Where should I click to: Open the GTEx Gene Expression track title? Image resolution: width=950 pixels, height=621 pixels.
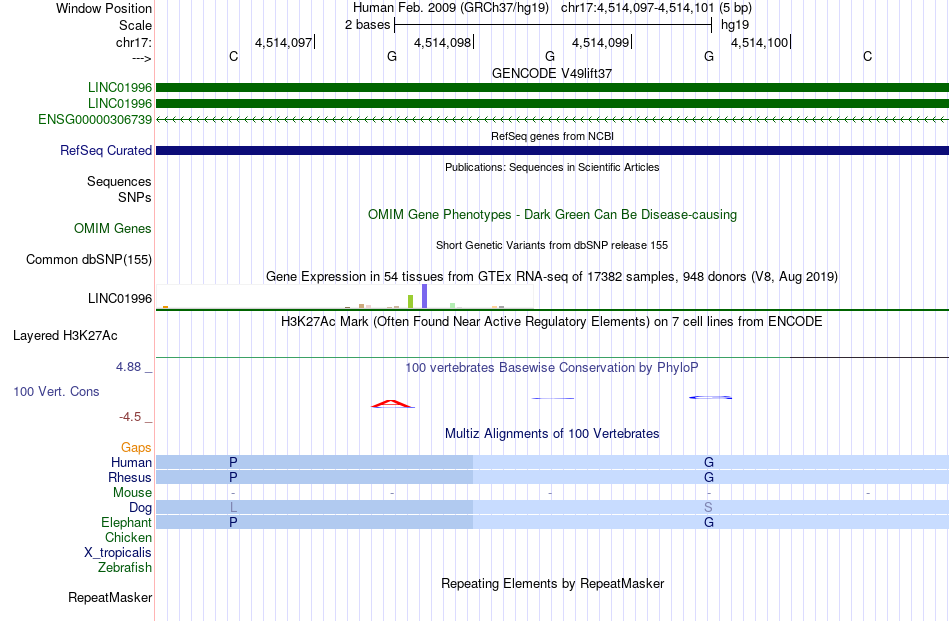coord(552,277)
